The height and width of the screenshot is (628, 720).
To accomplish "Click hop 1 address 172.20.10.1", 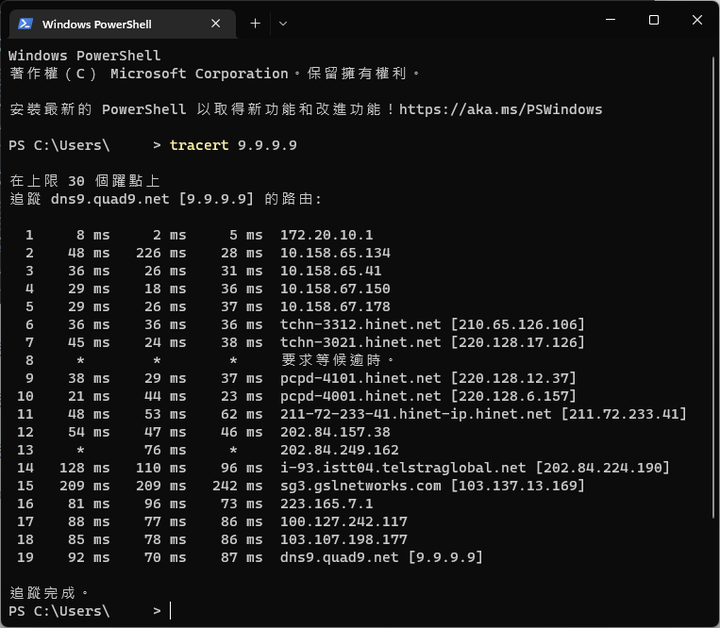I will (326, 235).
